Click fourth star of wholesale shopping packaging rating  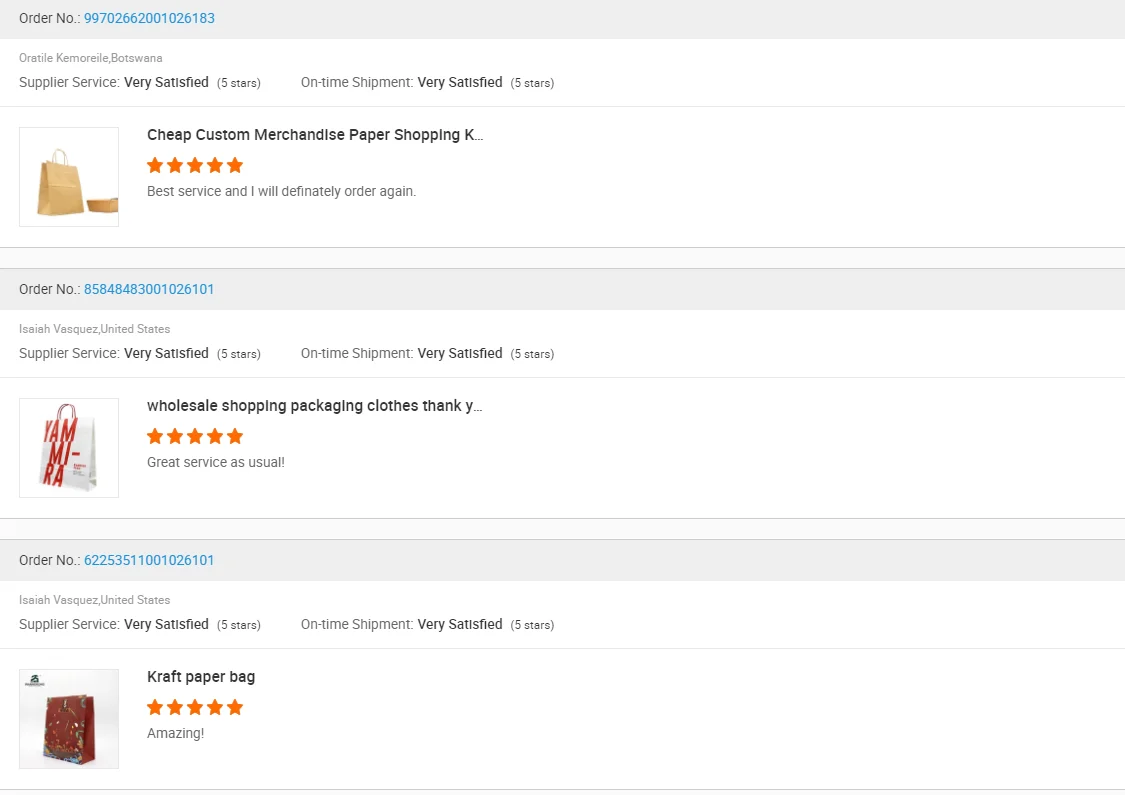click(x=215, y=436)
